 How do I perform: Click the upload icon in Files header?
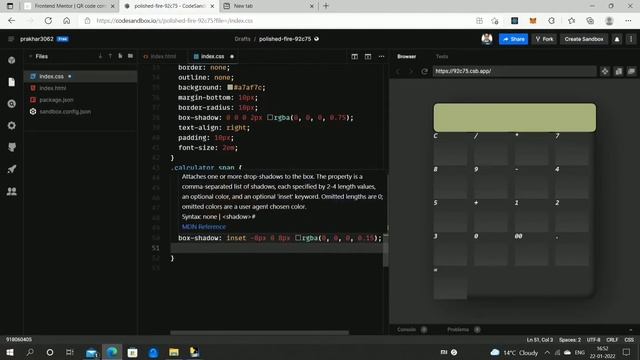(x=110, y=56)
